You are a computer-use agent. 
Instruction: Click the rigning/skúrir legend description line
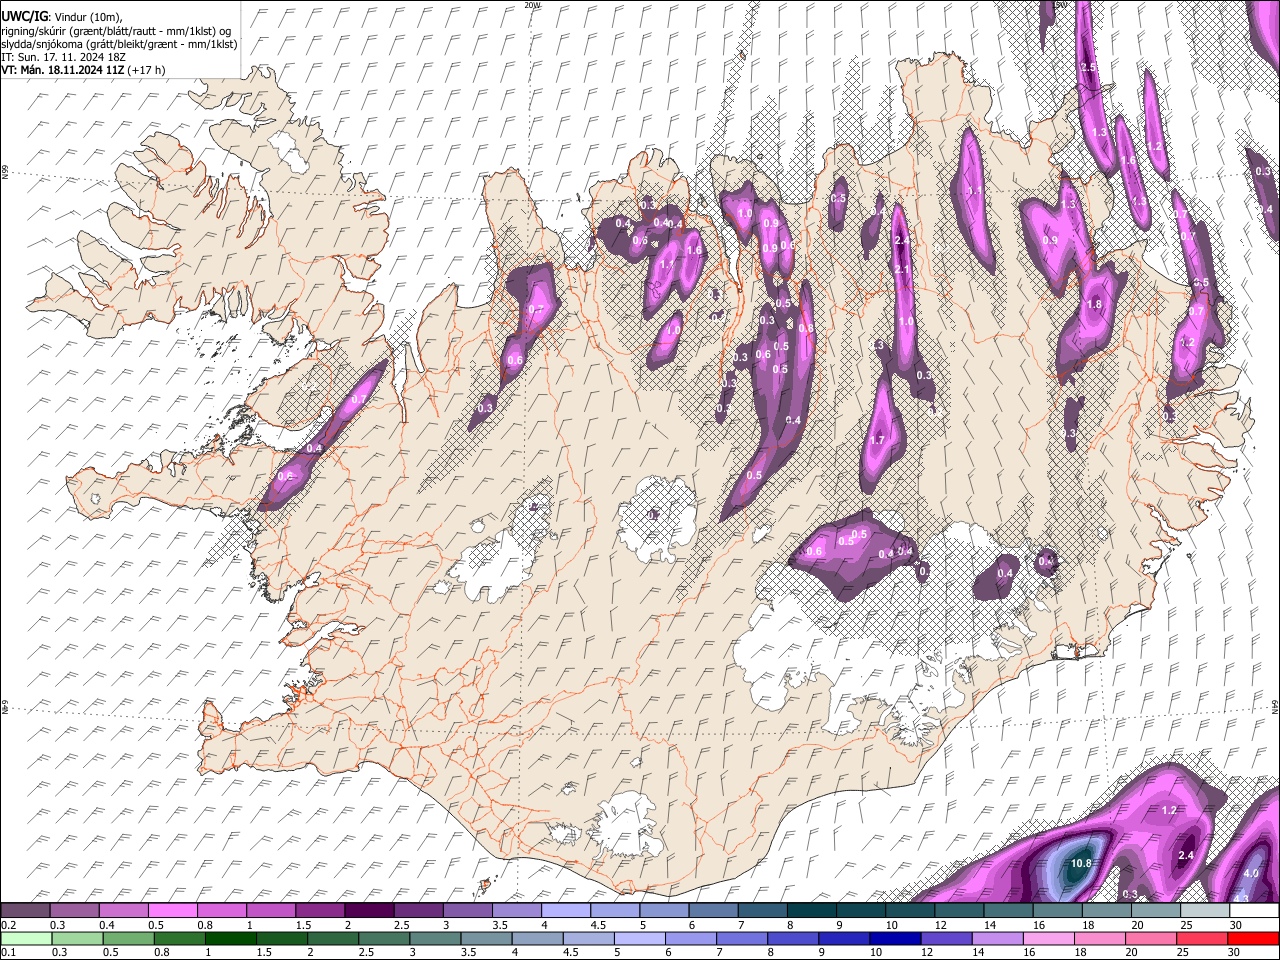point(116,31)
